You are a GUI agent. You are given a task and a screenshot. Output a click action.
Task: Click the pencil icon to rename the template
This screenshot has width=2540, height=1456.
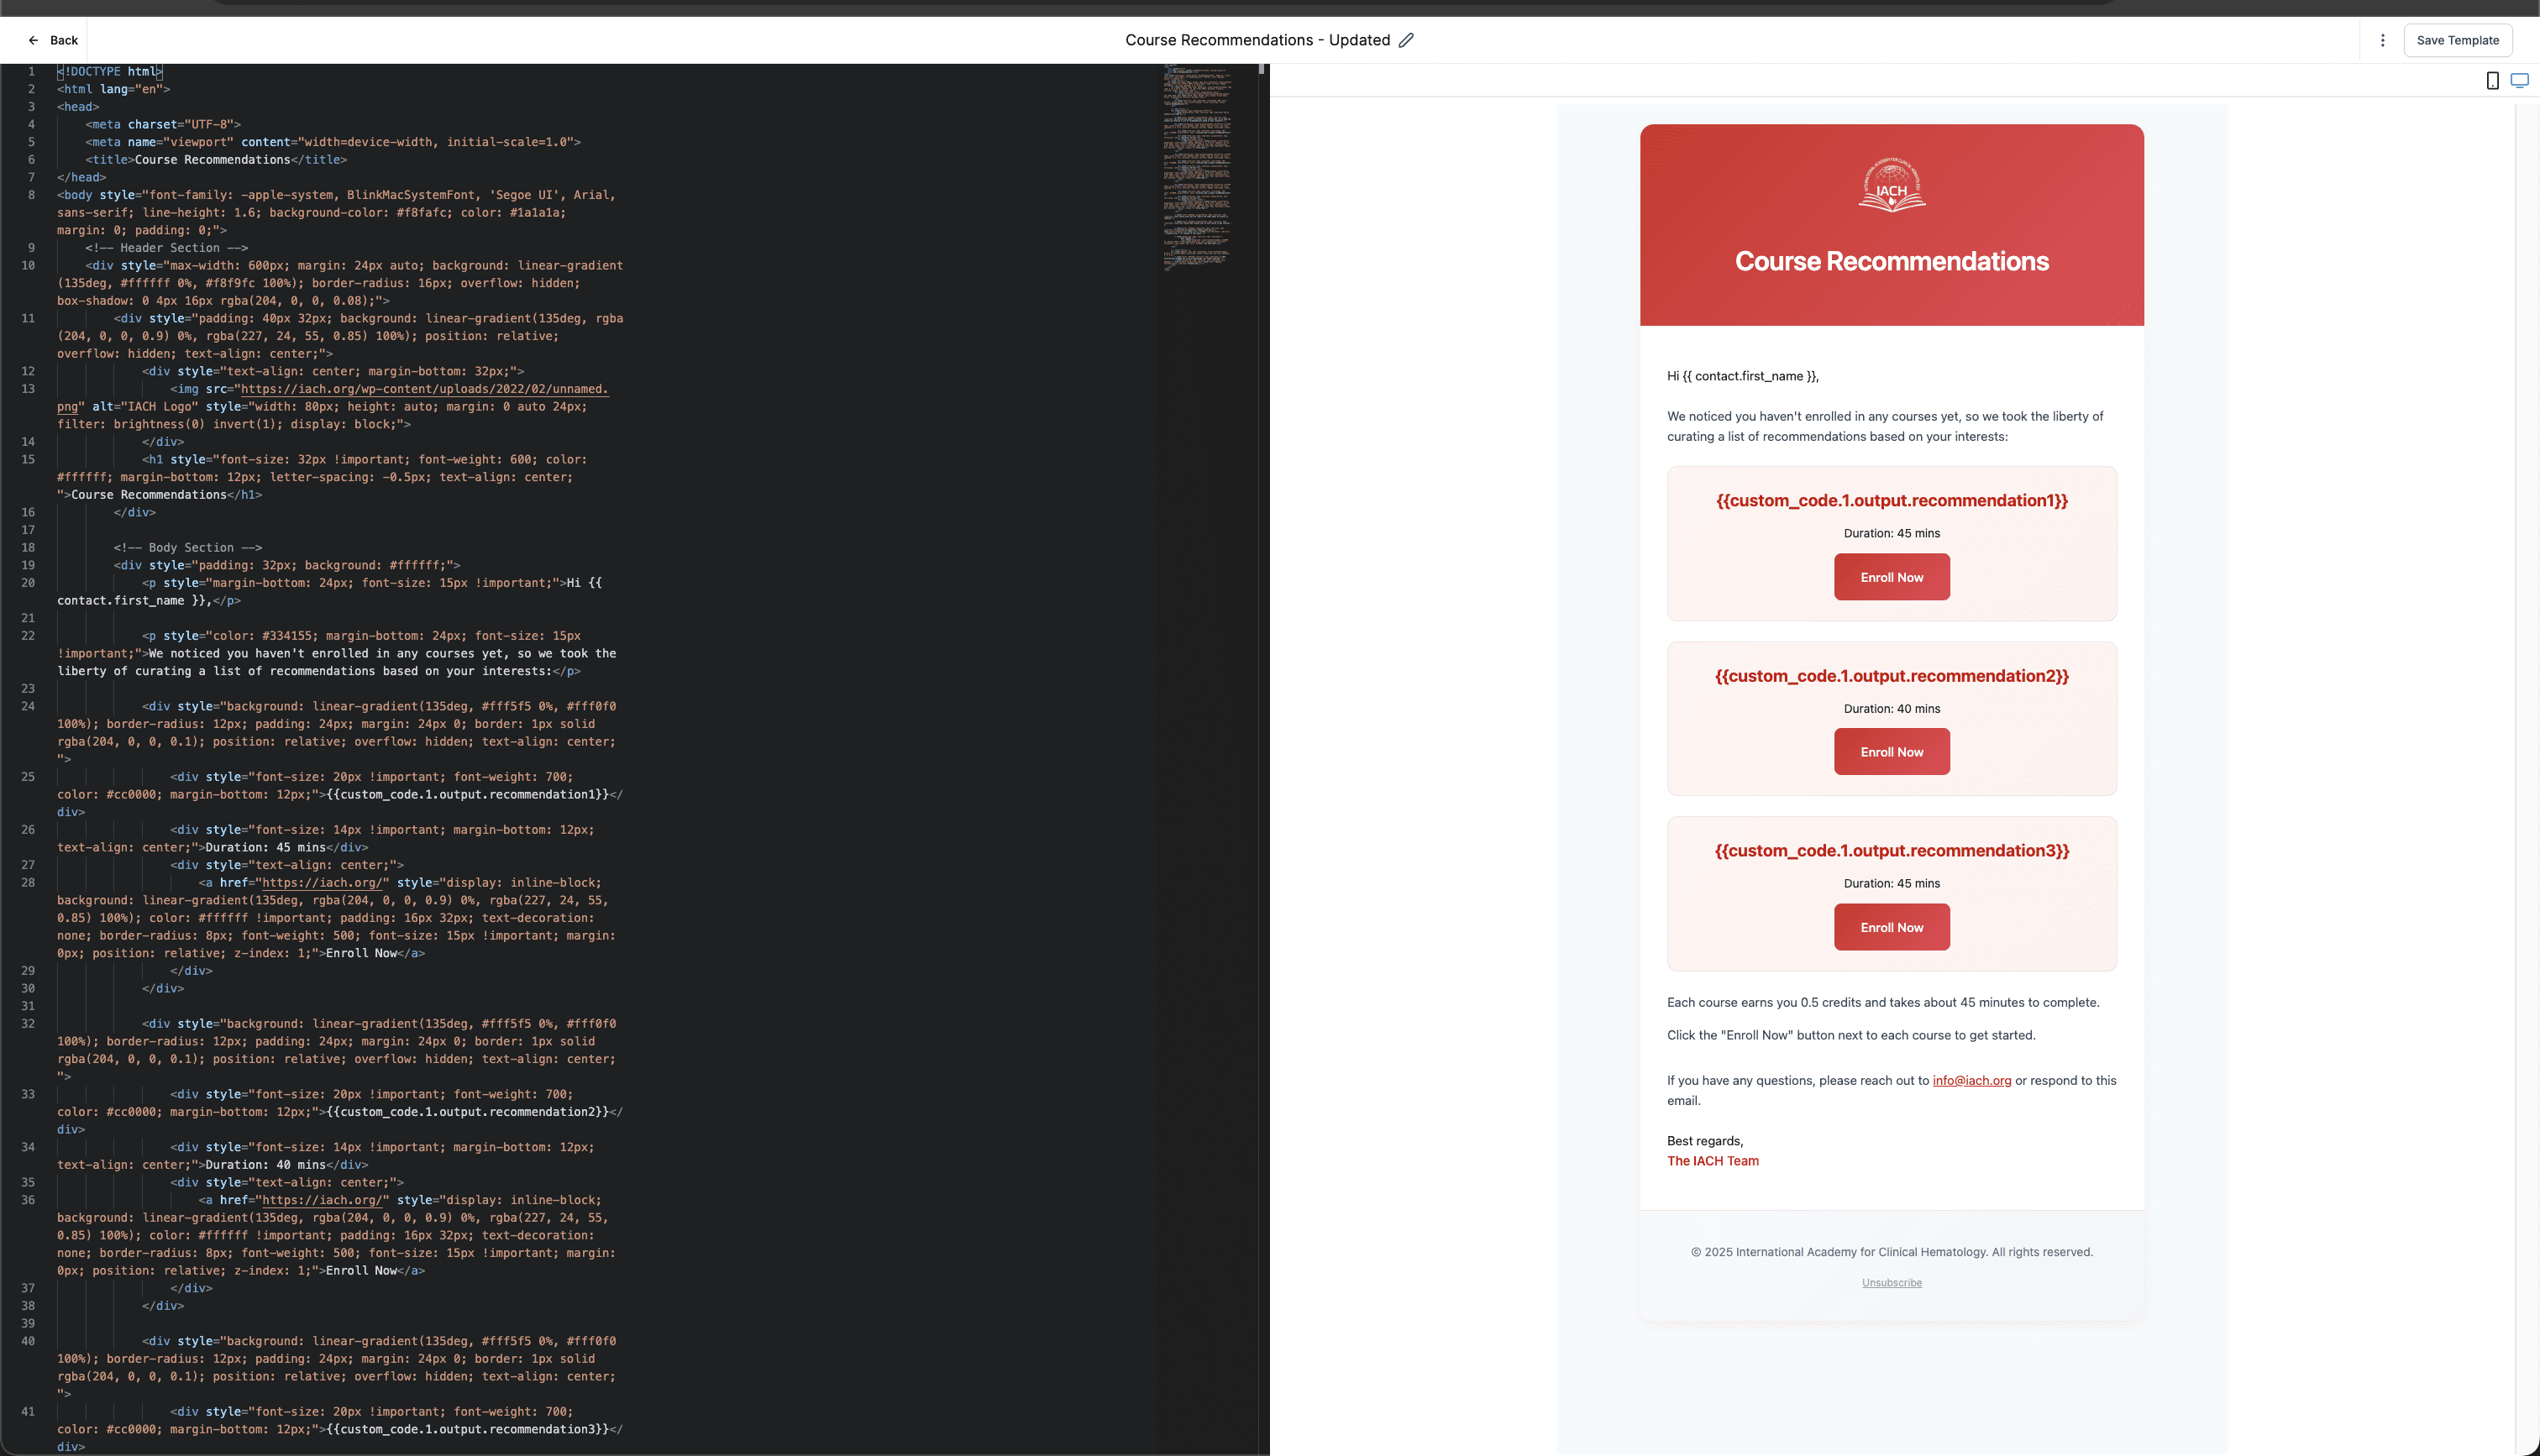1406,40
